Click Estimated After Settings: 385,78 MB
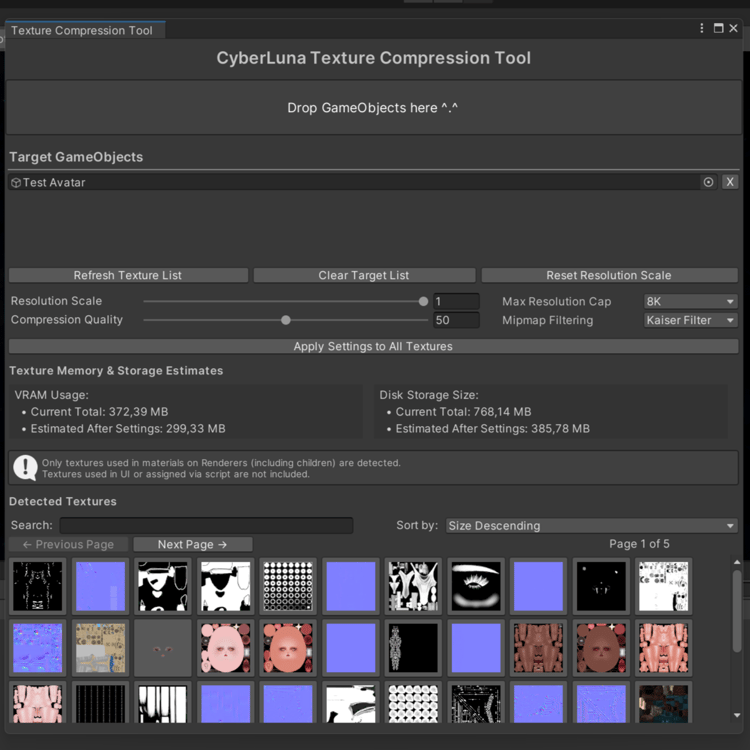 point(492,429)
